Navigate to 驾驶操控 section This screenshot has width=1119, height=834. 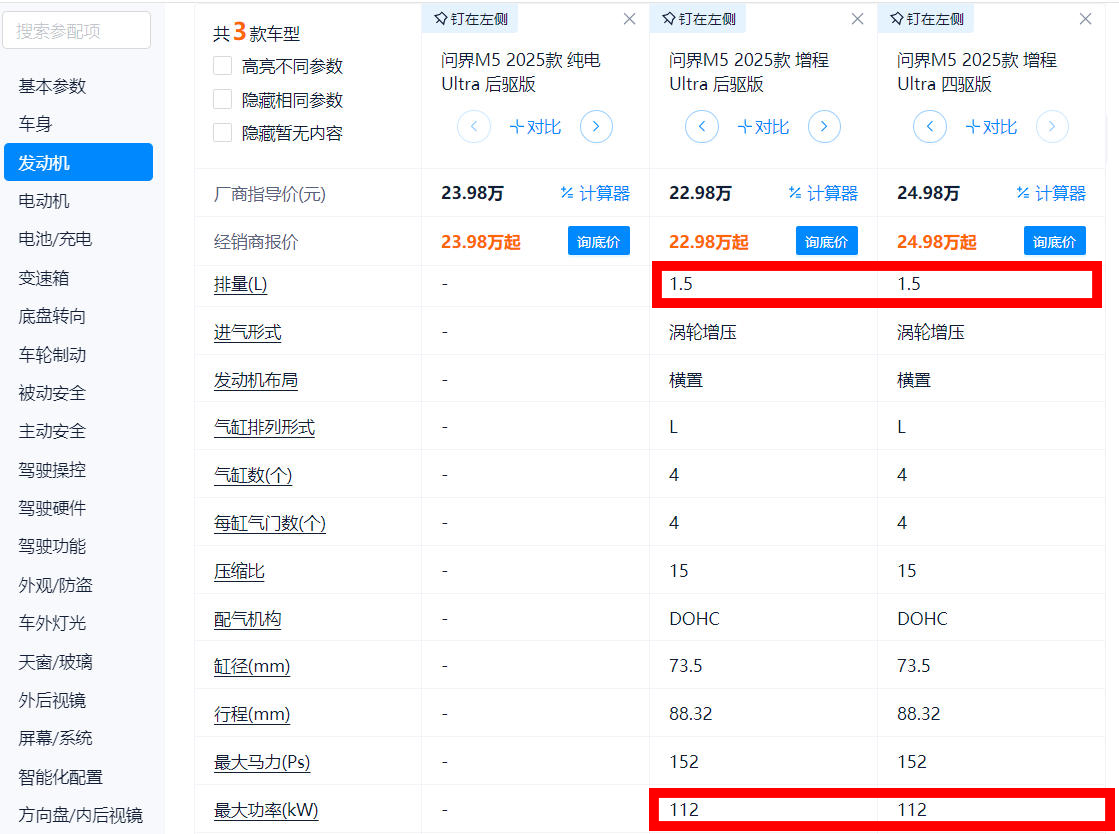coord(52,470)
